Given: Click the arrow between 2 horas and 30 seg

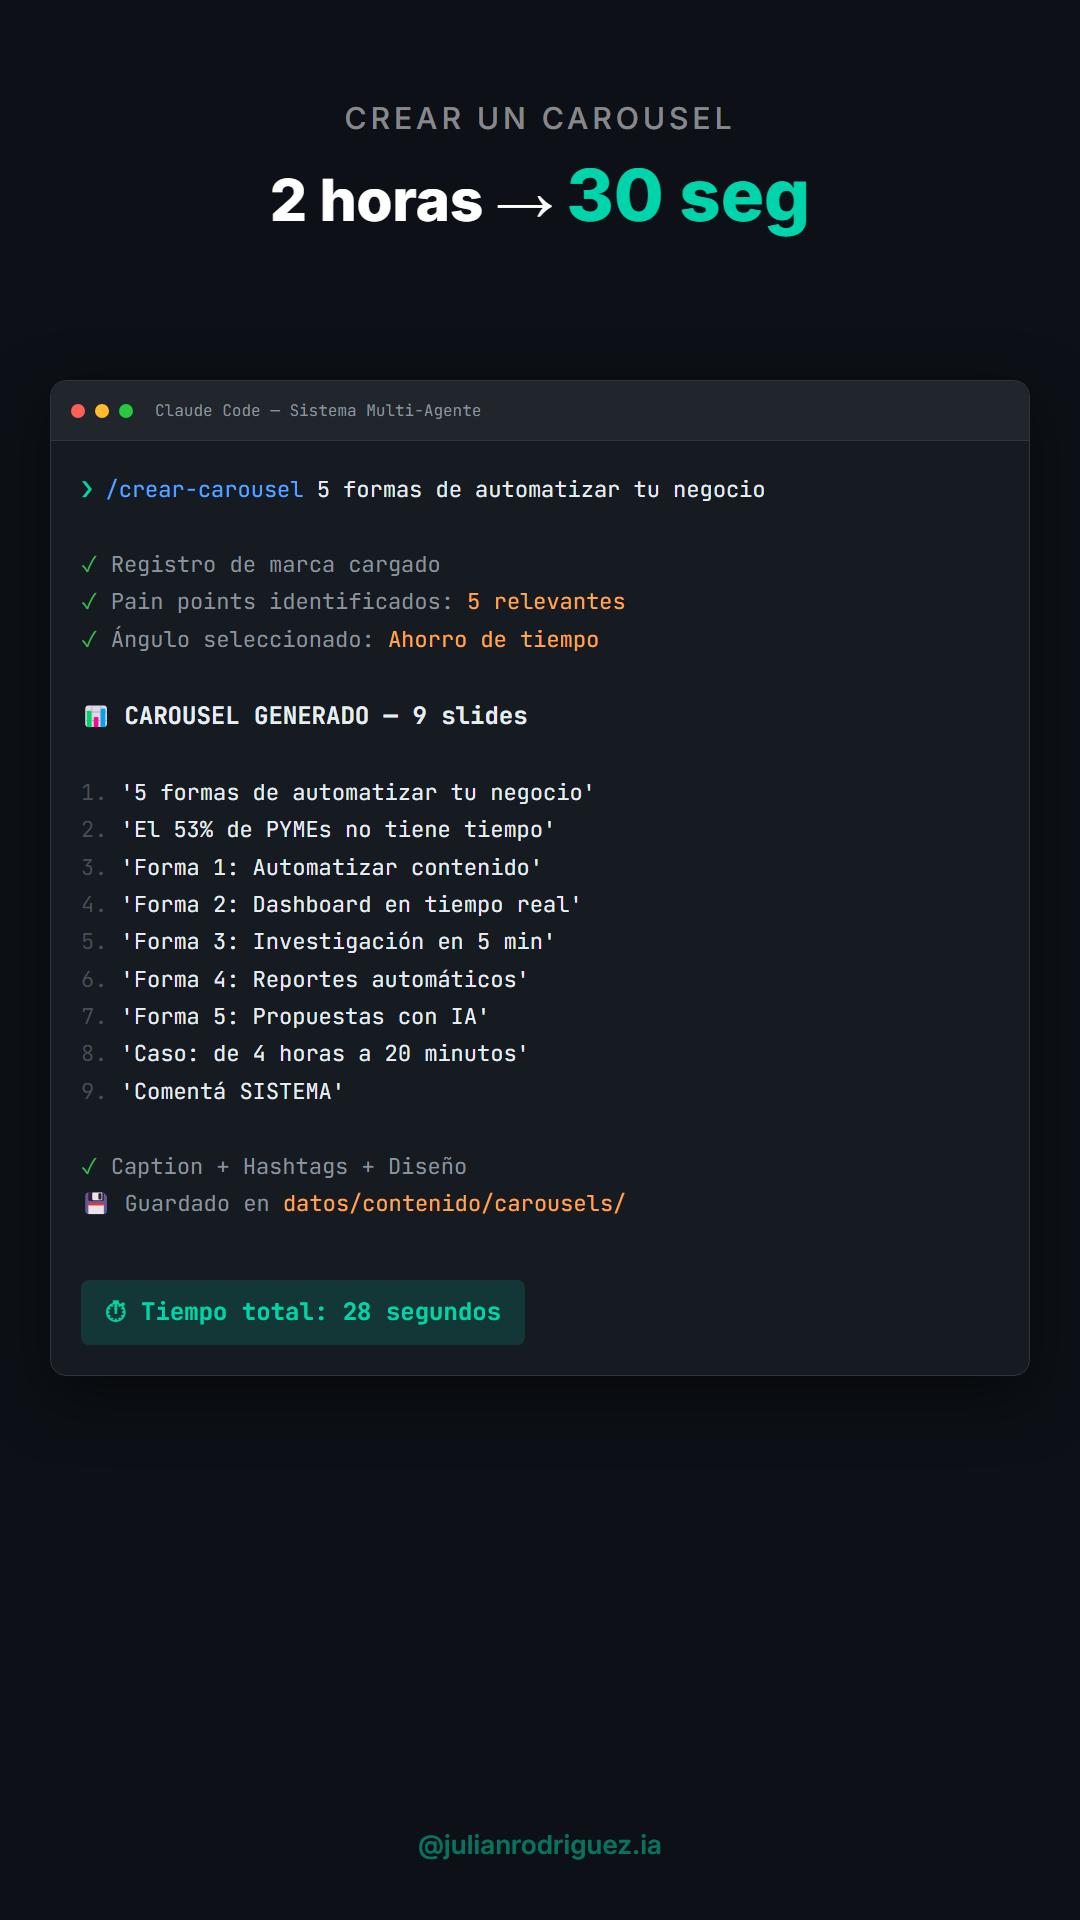Looking at the screenshot, I should click(525, 206).
